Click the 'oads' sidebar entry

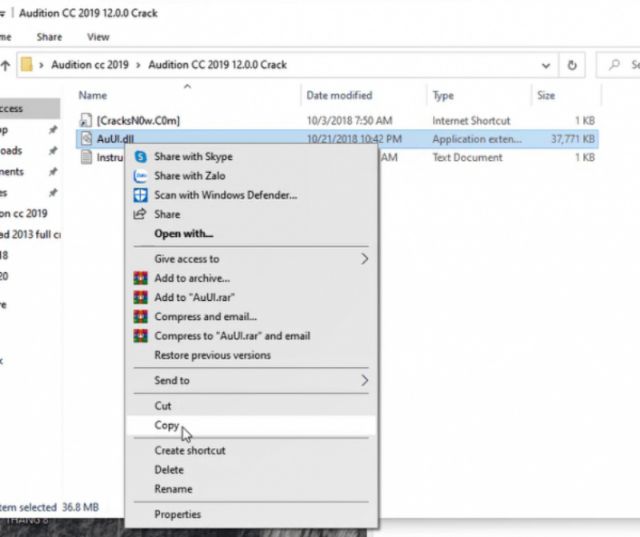(11, 151)
